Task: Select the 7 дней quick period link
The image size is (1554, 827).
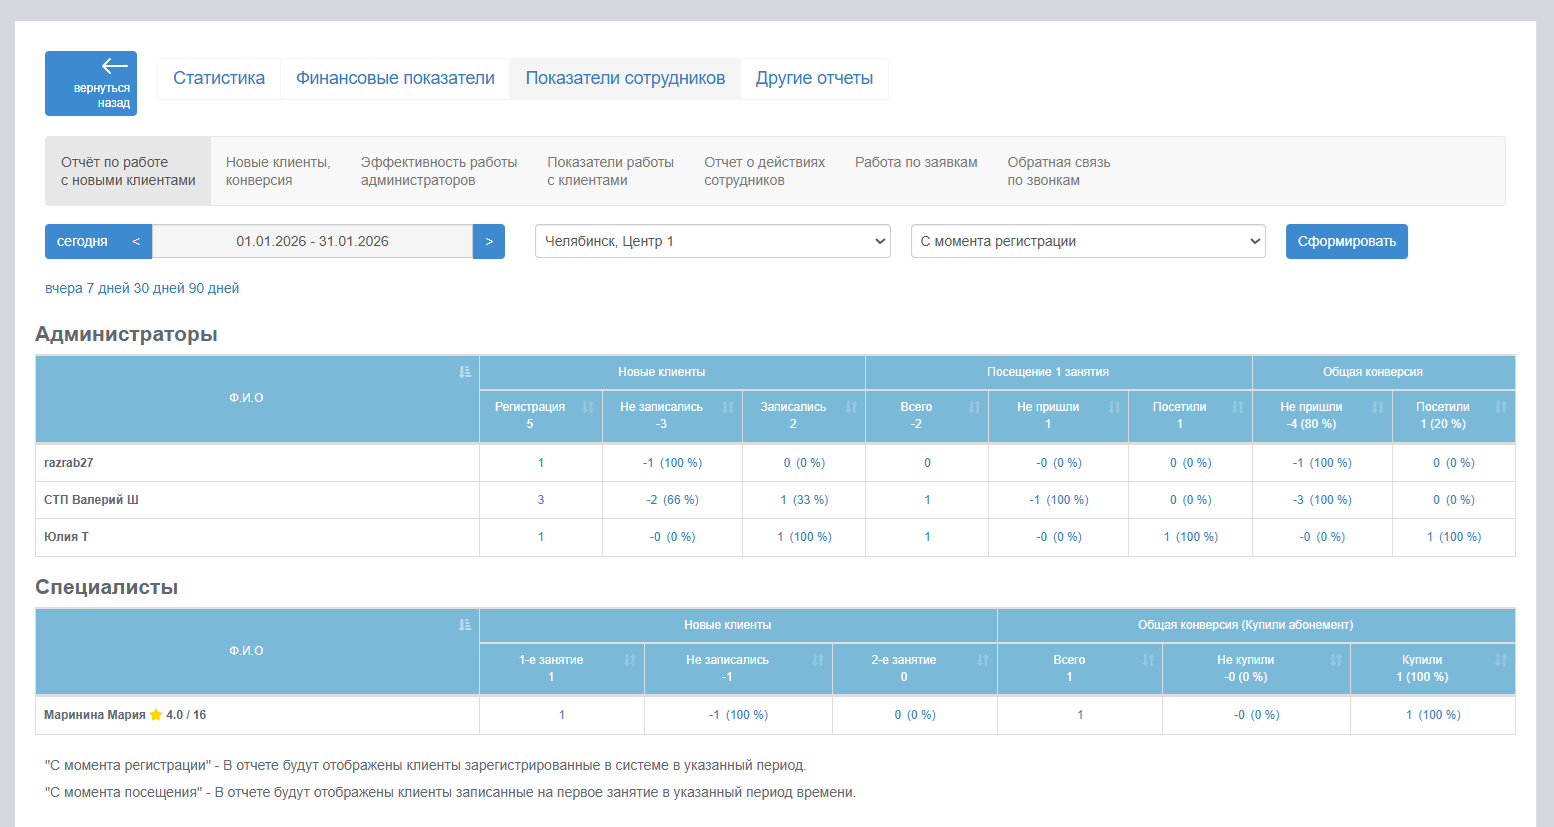Action: (x=108, y=288)
